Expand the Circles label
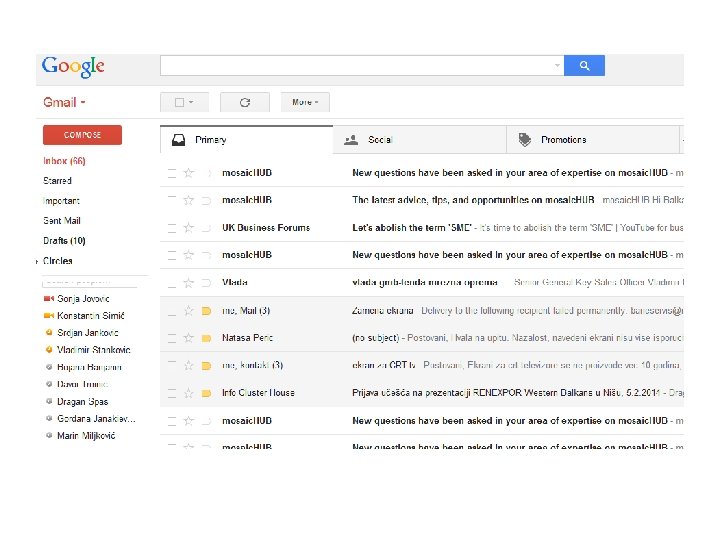This screenshot has width=720, height=540. [37, 261]
